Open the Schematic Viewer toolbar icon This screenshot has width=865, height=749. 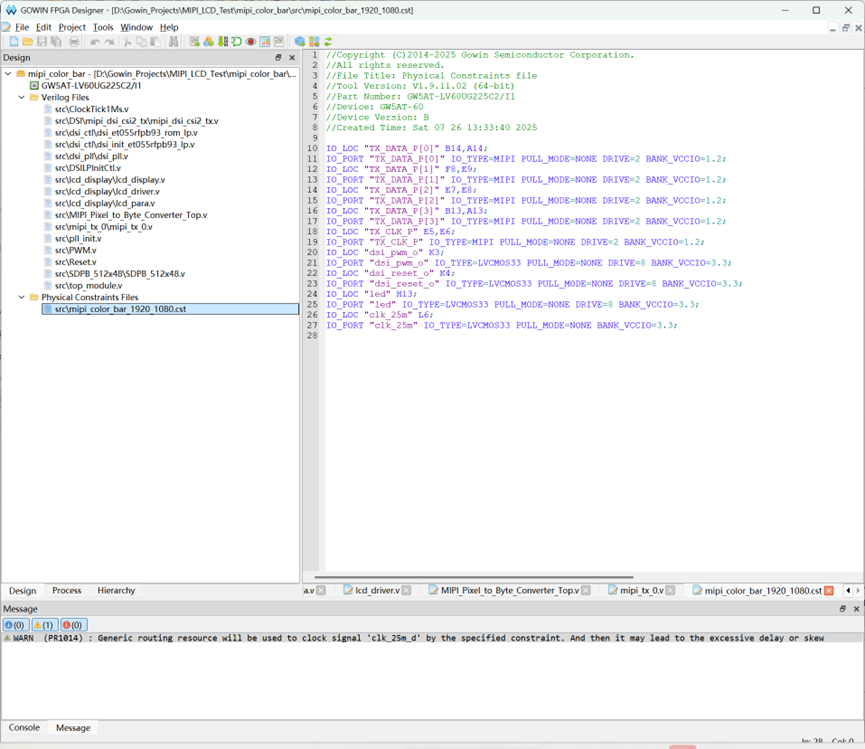(x=237, y=42)
